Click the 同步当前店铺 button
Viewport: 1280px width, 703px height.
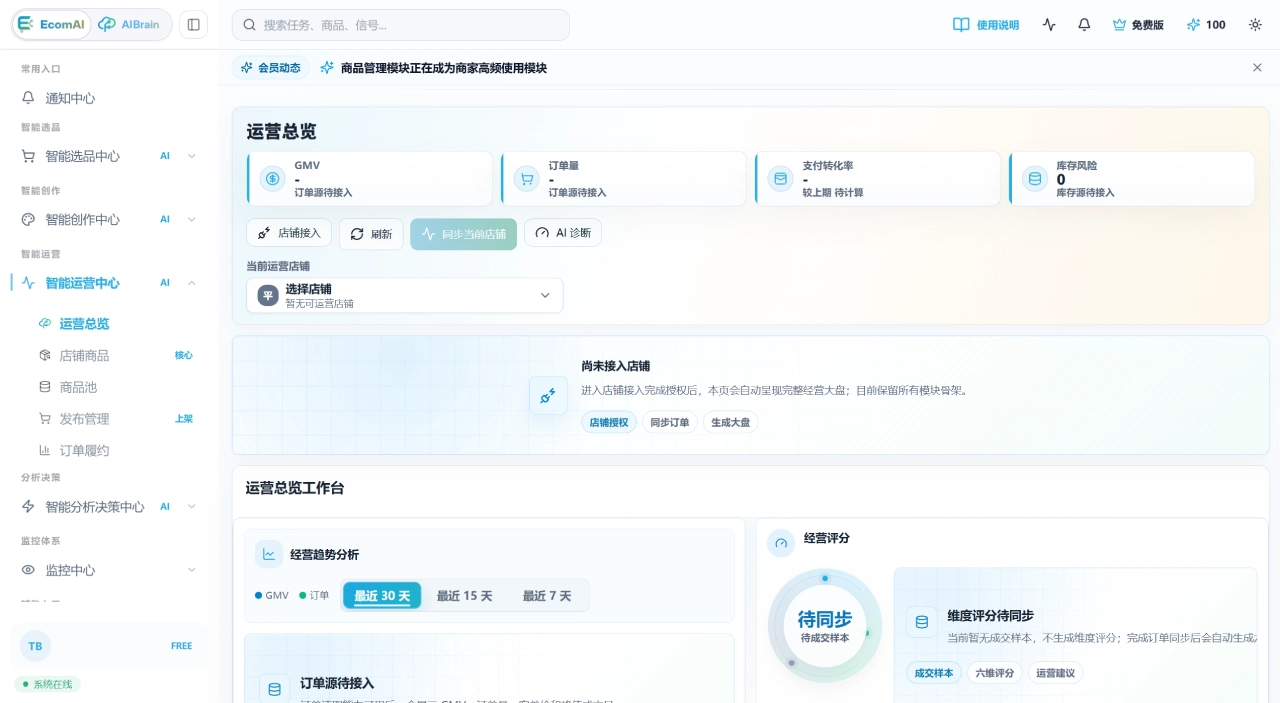(x=463, y=234)
